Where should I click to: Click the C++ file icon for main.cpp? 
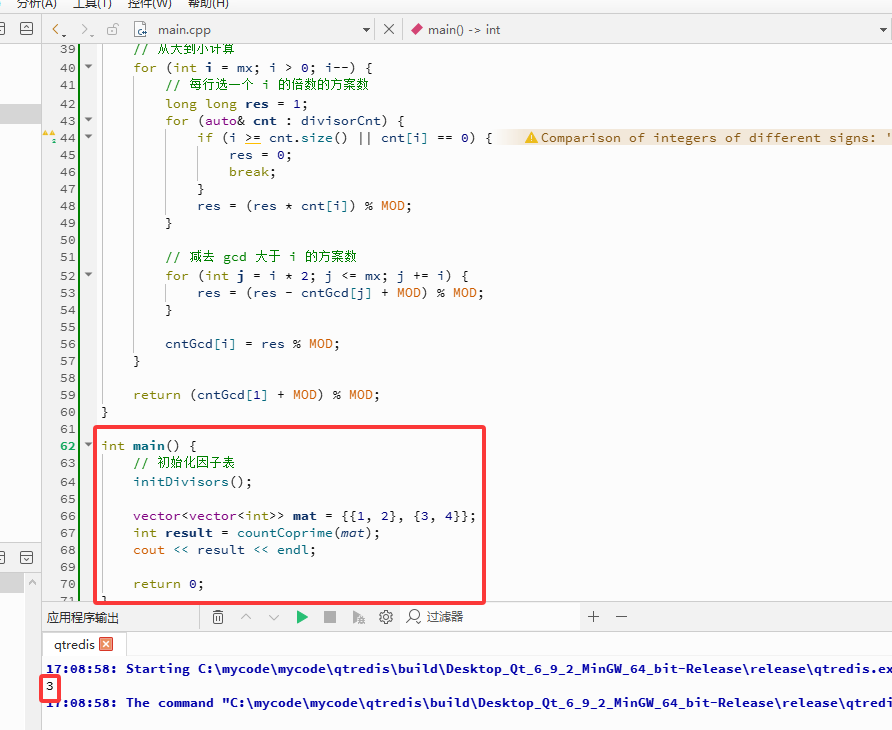pos(140,29)
